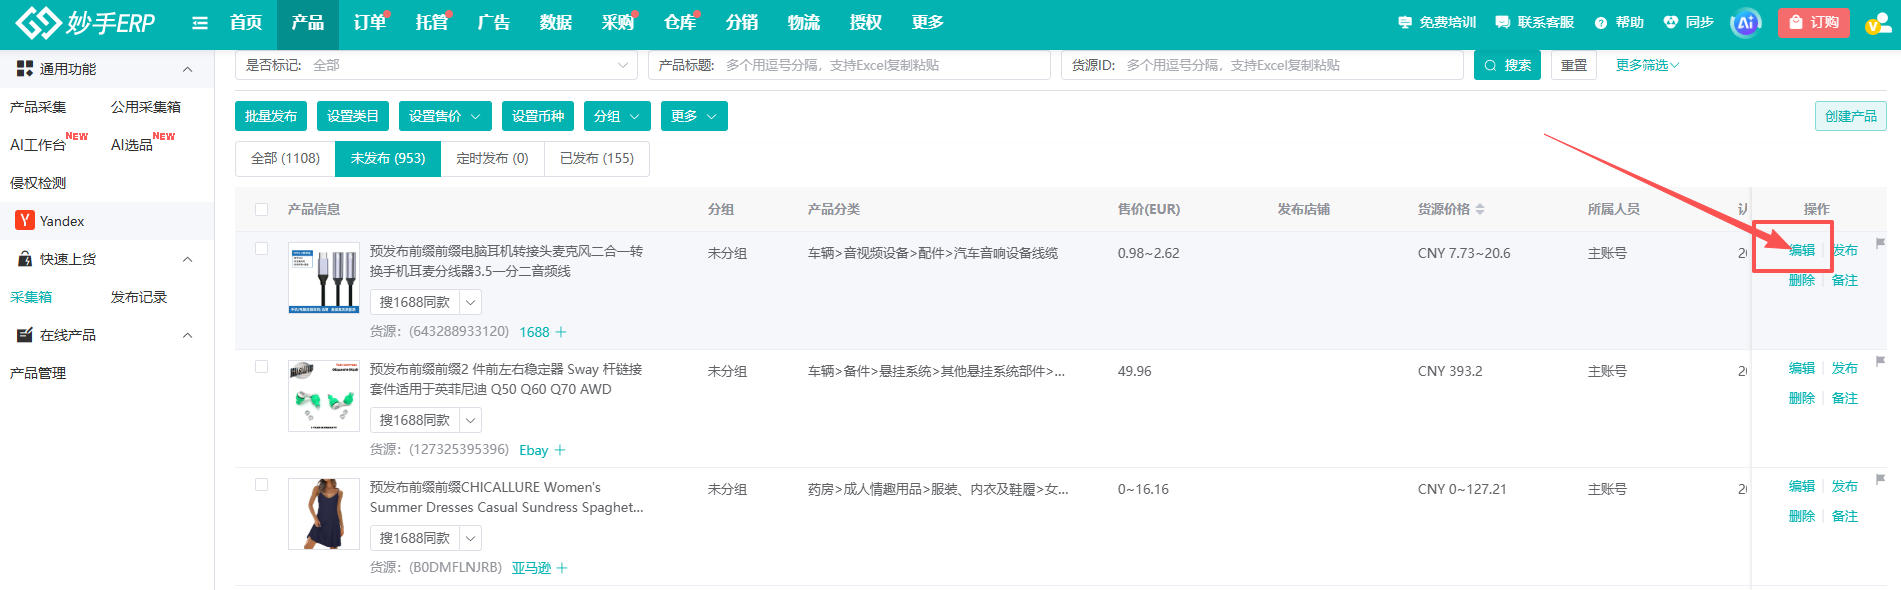Viewport: 1901px width, 590px height.
Task: Switch to 已发布 (155) tab
Action: pyautogui.click(x=597, y=158)
